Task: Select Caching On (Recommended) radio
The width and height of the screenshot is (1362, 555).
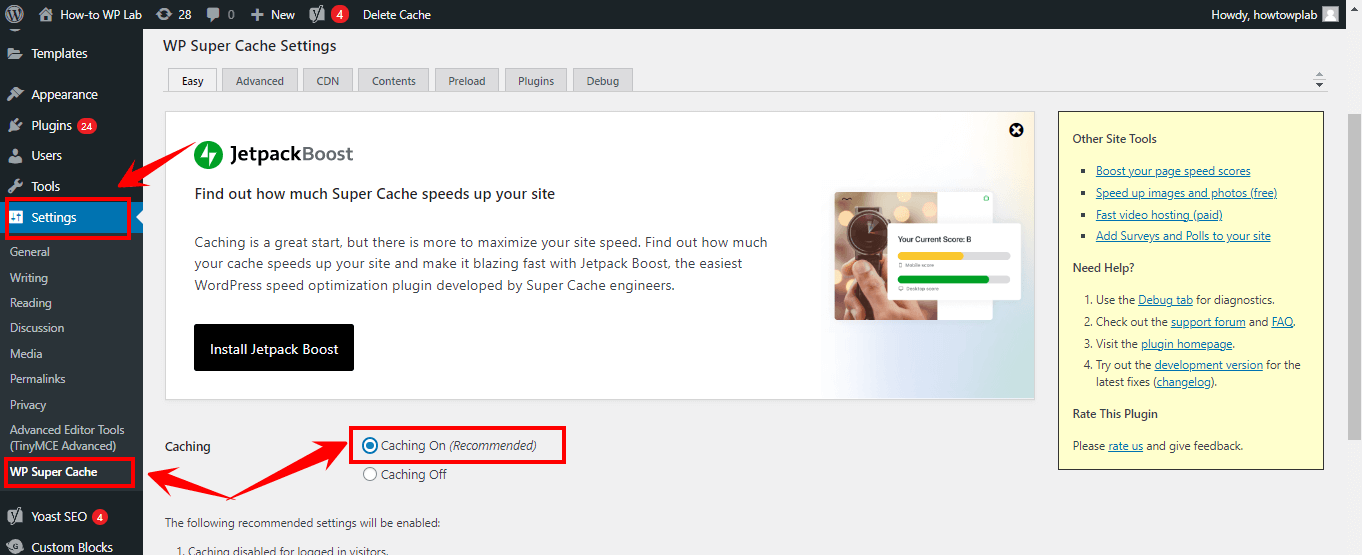Action: point(370,445)
